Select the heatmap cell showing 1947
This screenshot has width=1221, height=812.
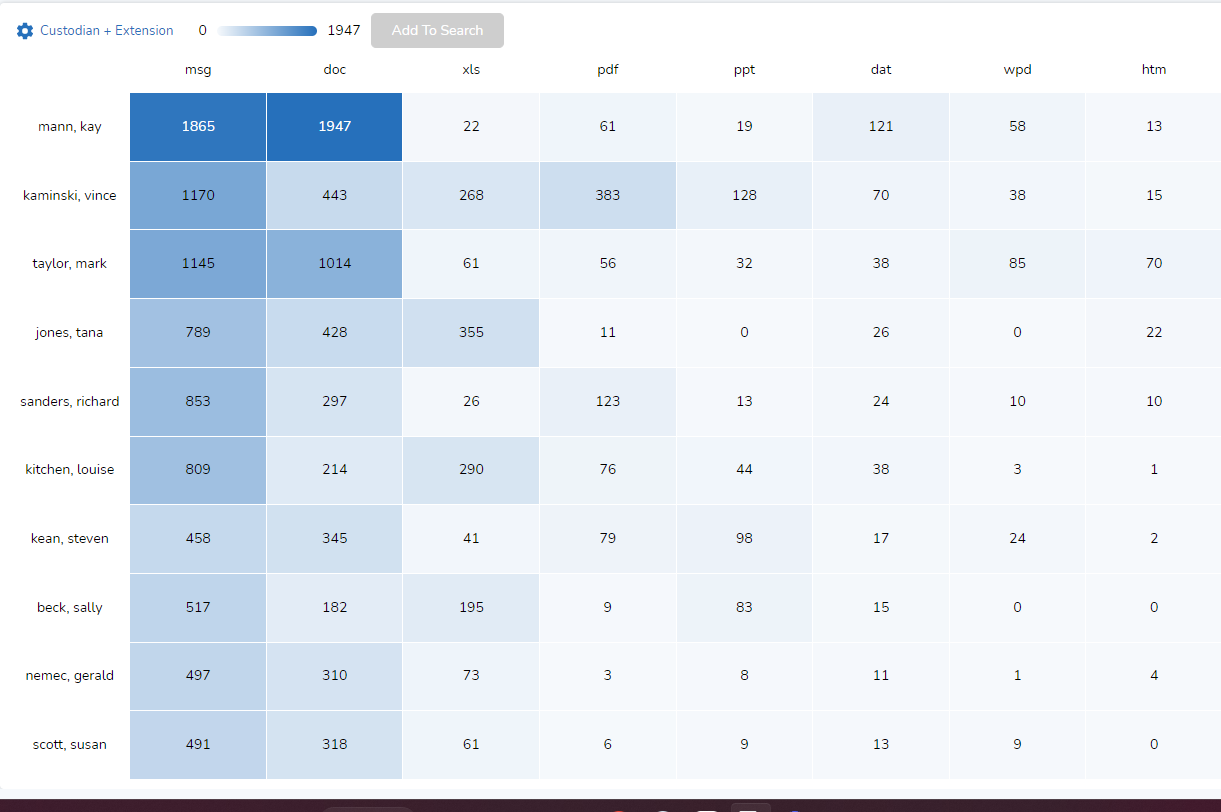[x=335, y=127]
